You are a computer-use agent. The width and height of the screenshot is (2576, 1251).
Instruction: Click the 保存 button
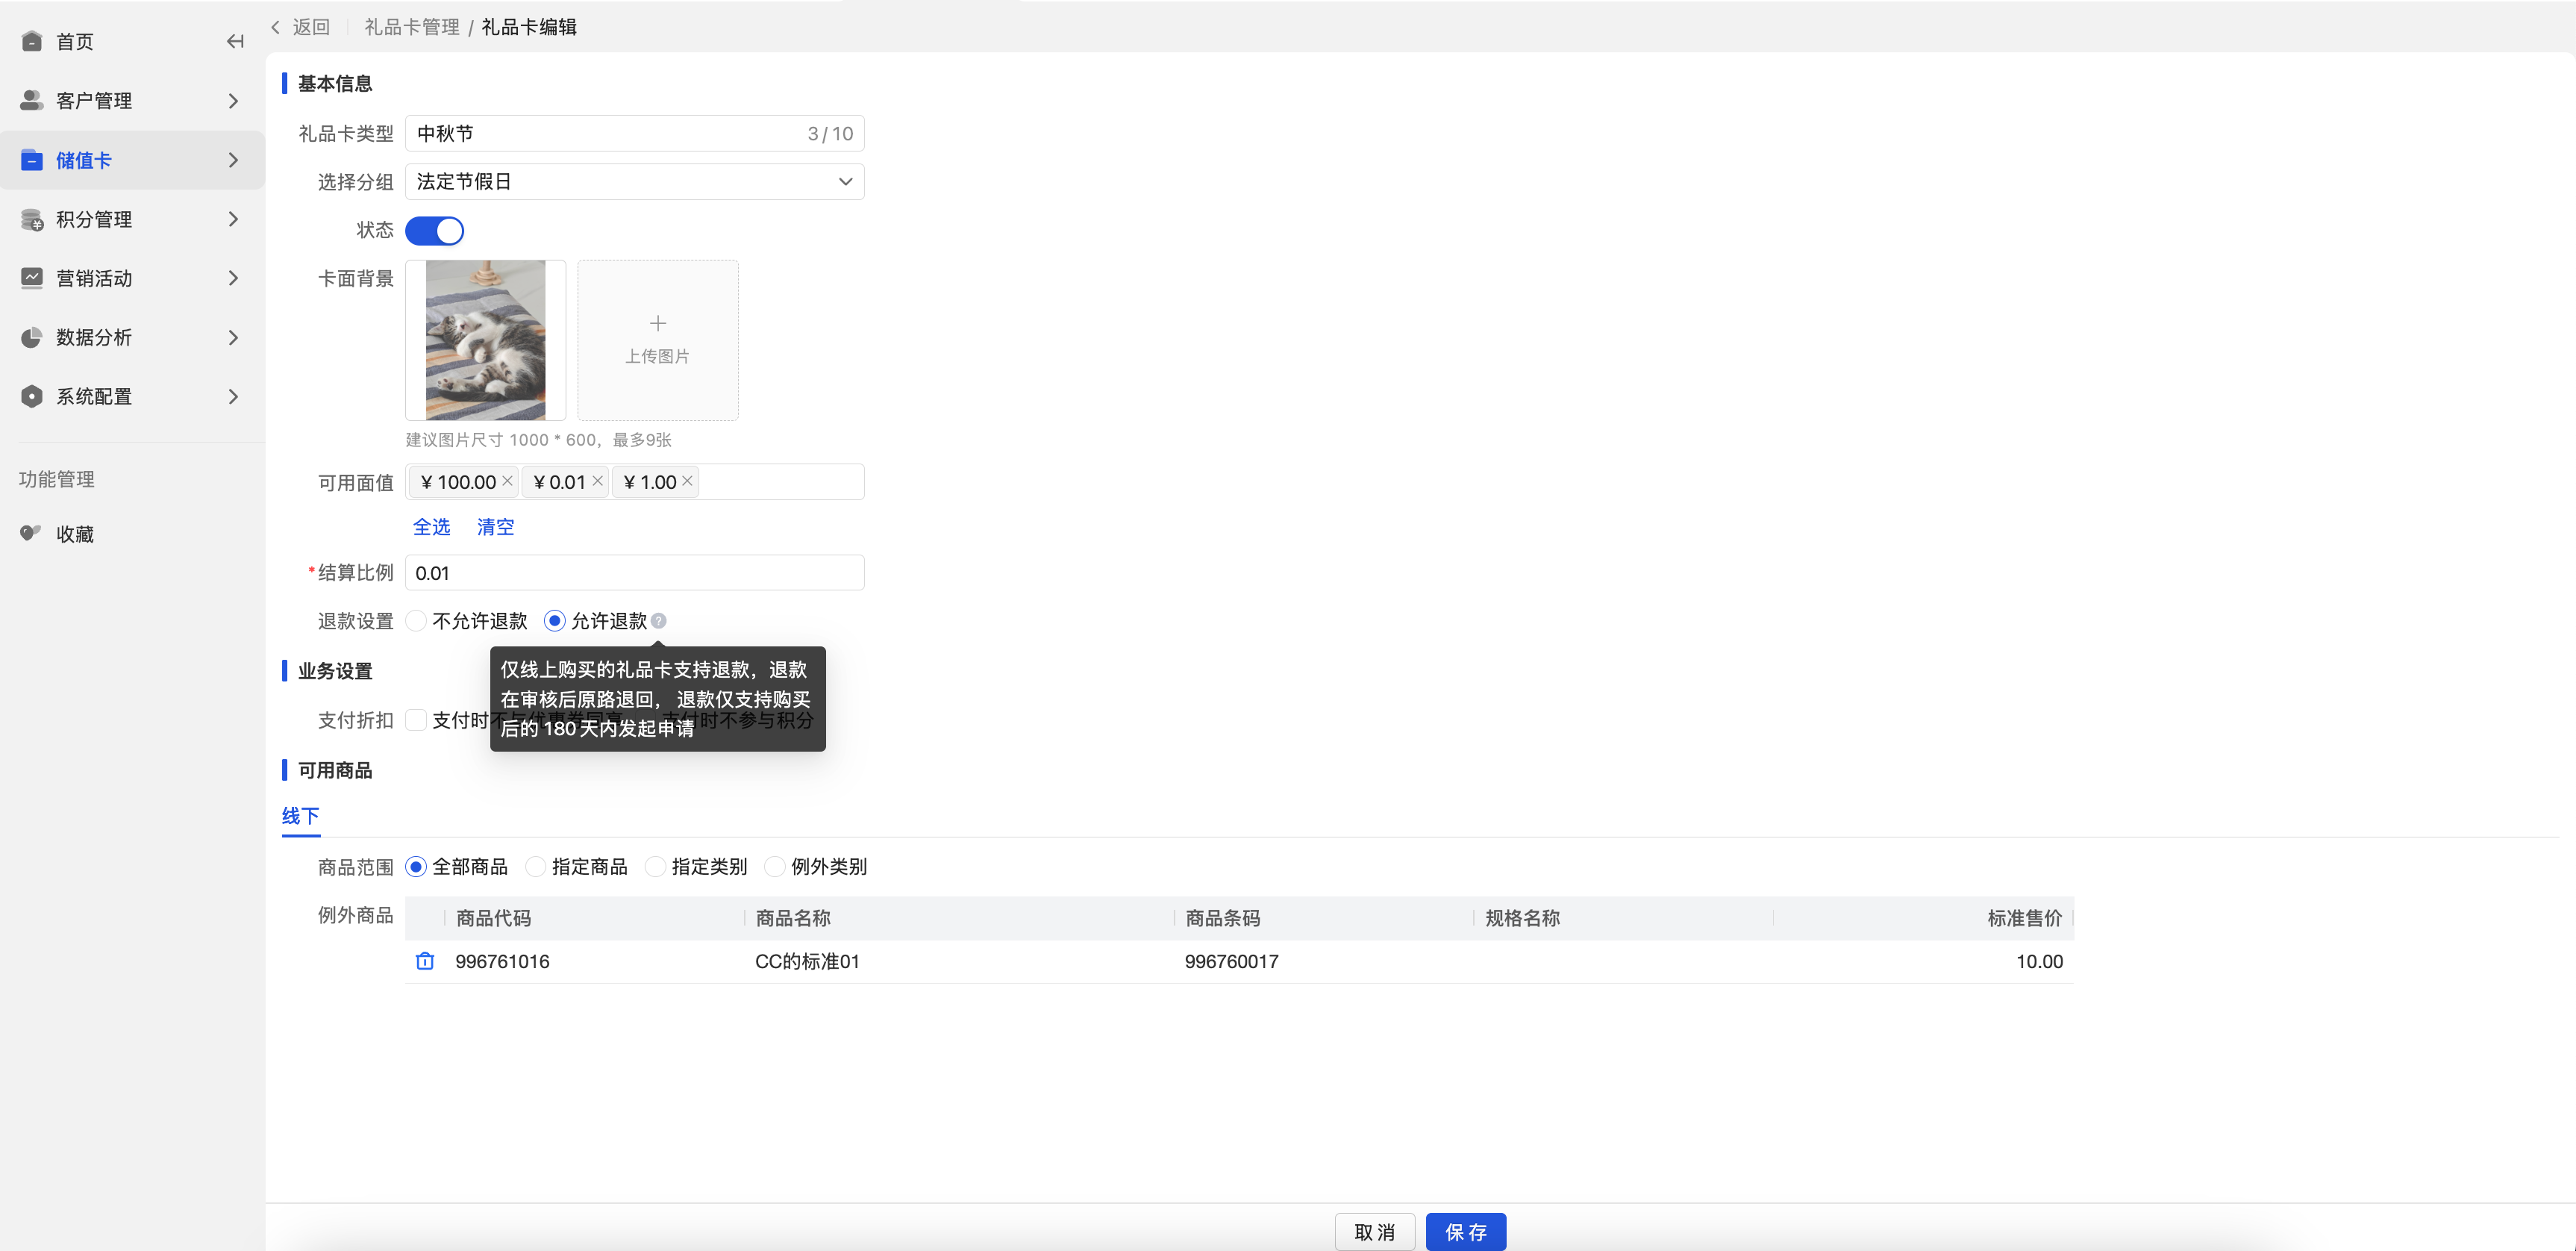tap(1466, 1232)
